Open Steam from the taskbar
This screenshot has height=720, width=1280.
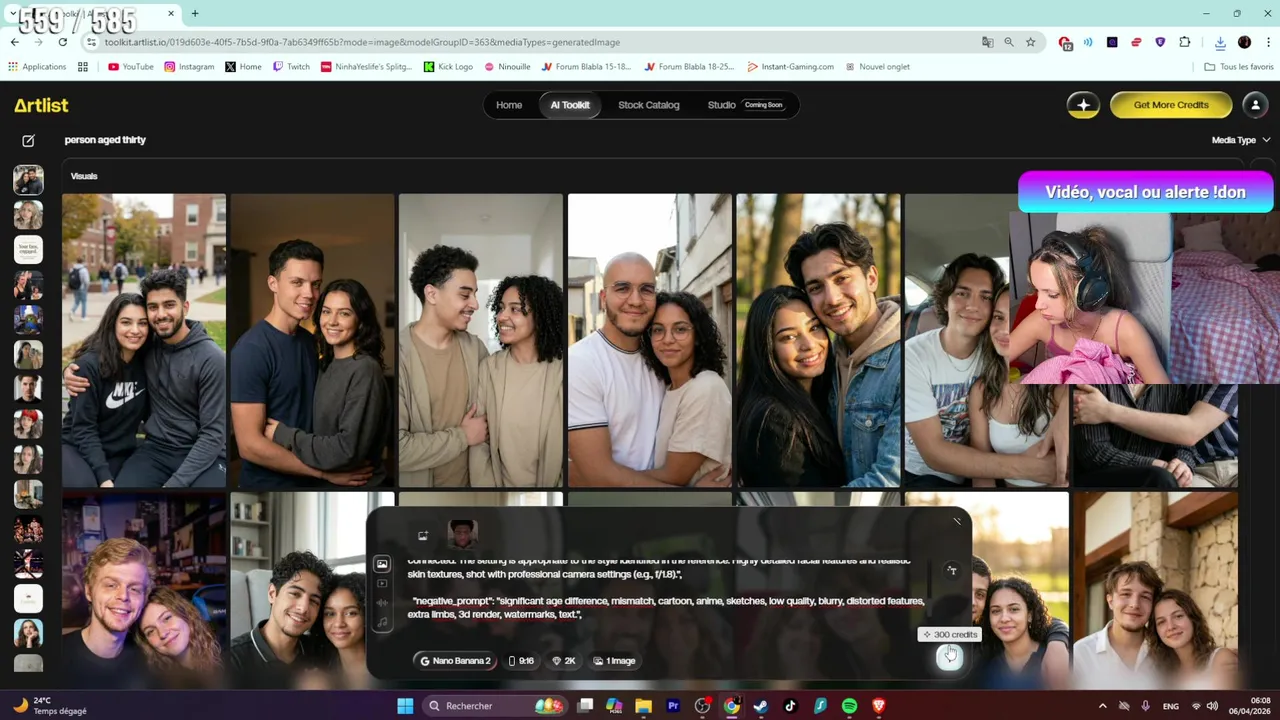761,706
